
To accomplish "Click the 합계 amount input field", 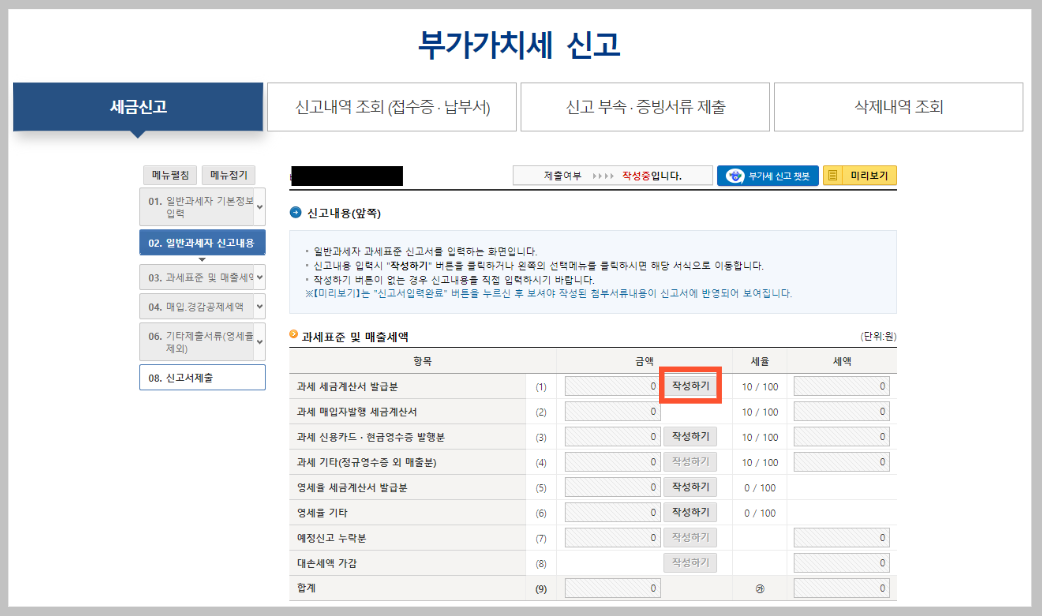I will pyautogui.click(x=611, y=587).
